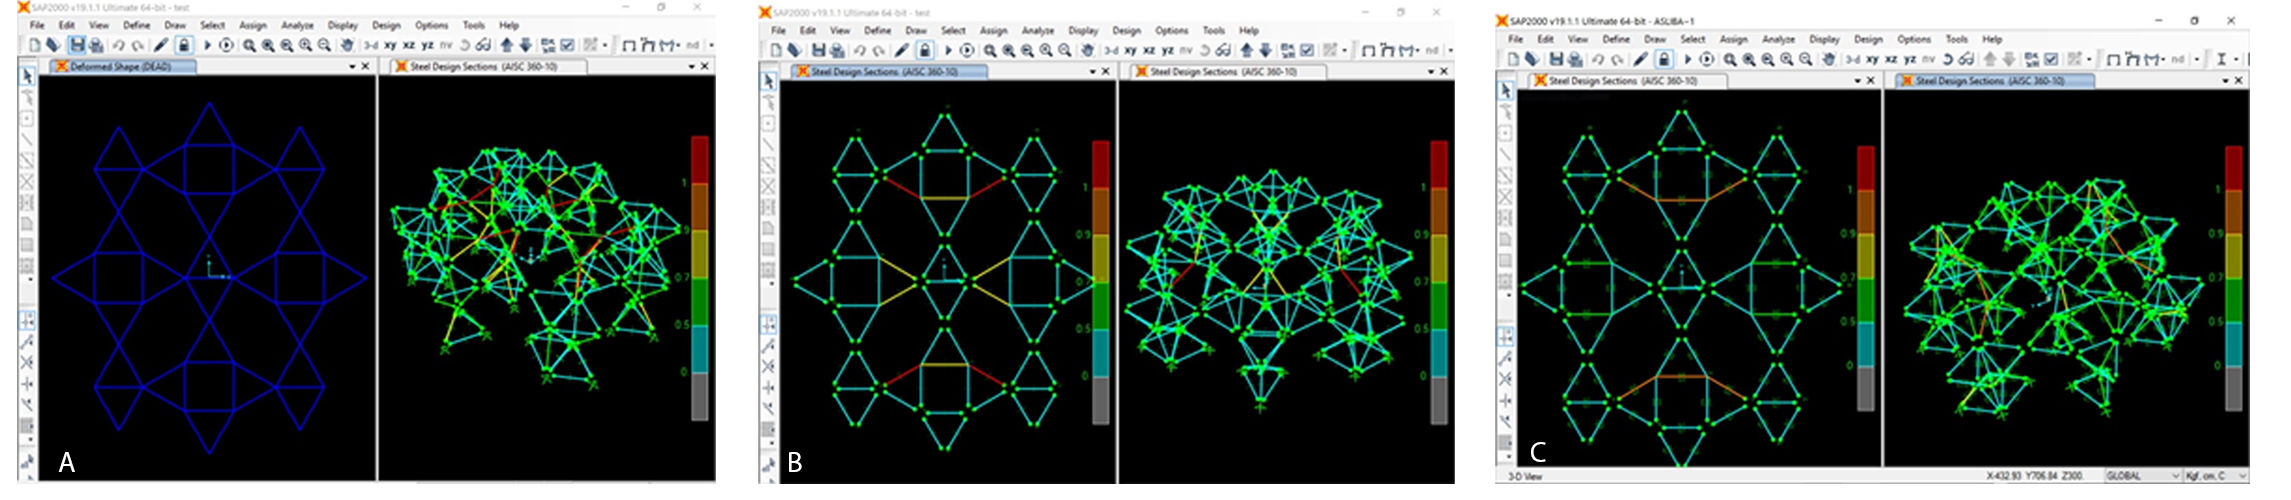Click Rotate 3D view icon in window C
The height and width of the screenshot is (500, 2291).
coord(1947,59)
